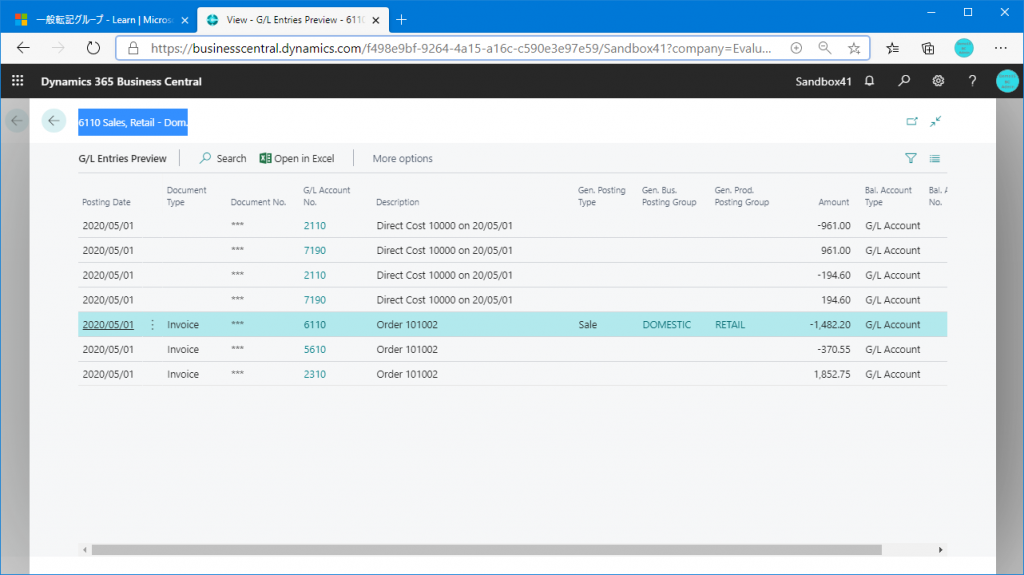Open G/L account 5610 link

click(x=315, y=350)
